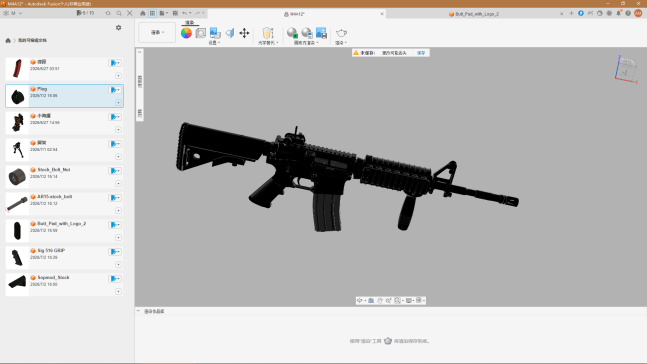Click the Render teapot icon
The image size is (647, 364).
click(341, 33)
